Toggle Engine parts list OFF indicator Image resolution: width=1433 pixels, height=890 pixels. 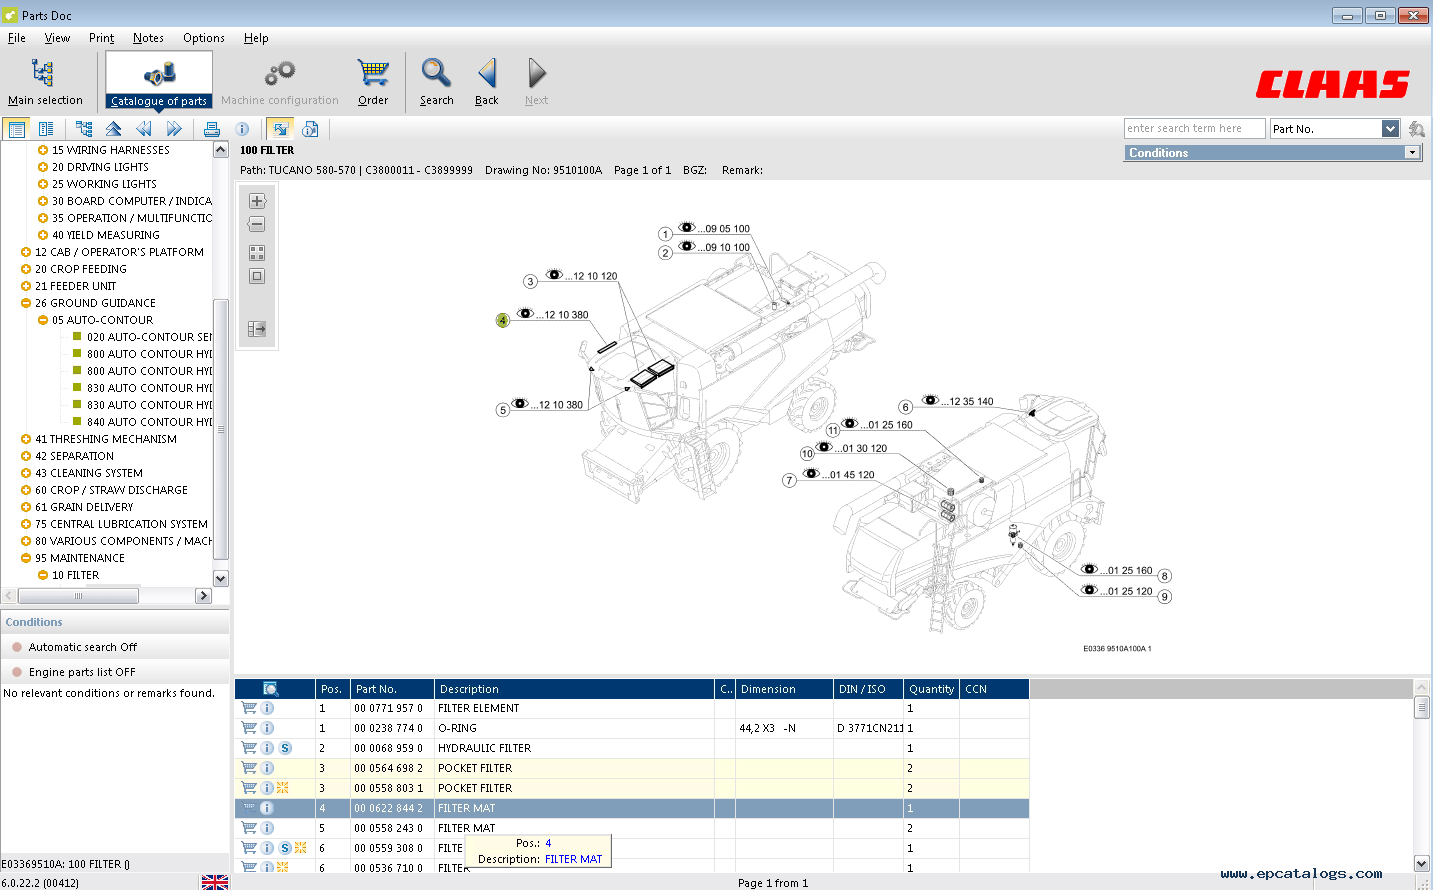(17, 672)
